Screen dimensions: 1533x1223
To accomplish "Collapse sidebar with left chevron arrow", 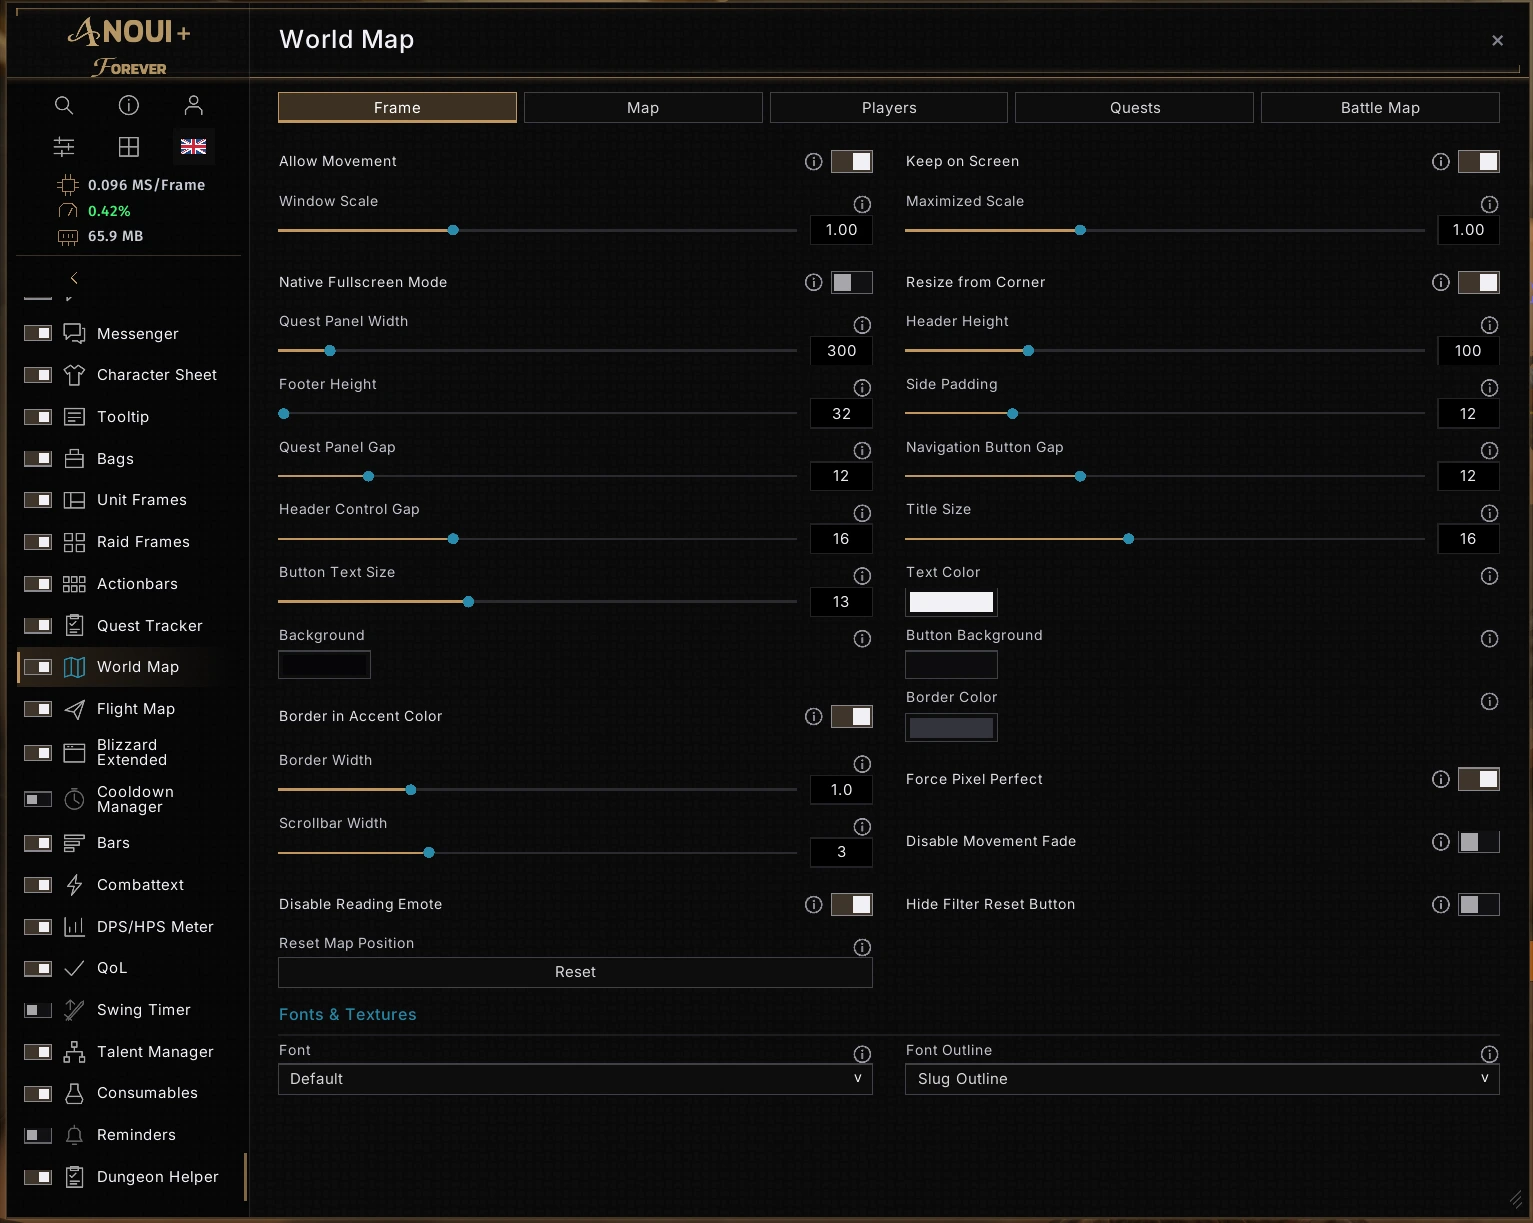I will 74,278.
